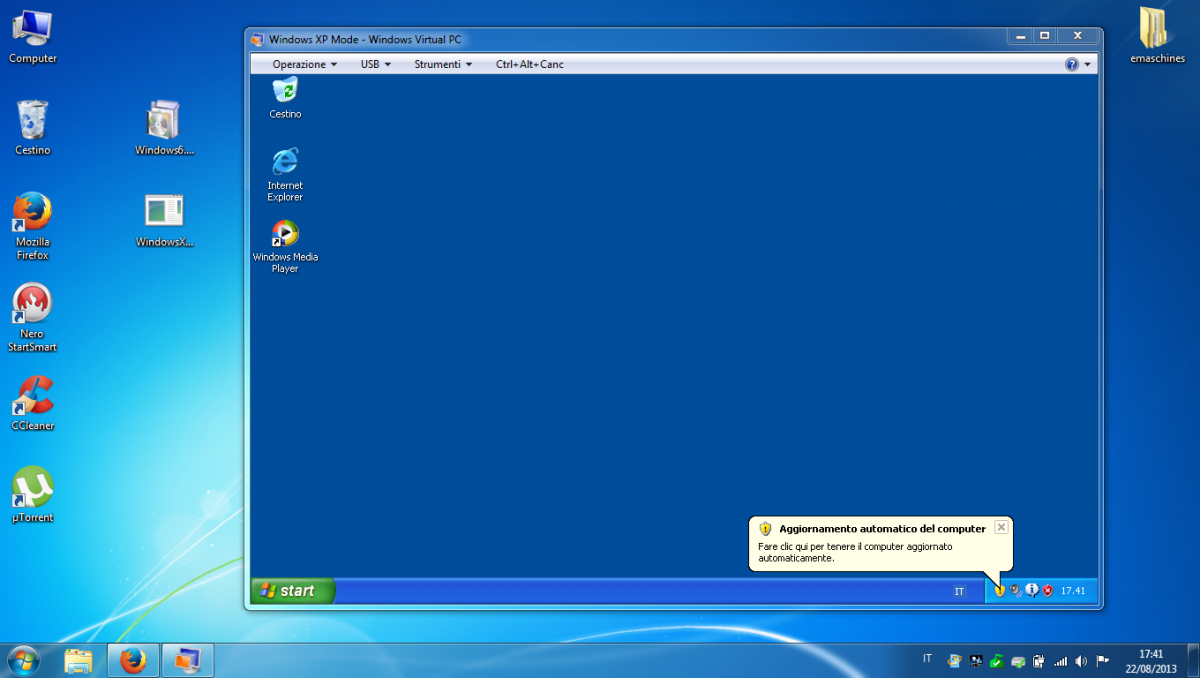Viewport: 1200px width, 678px height.
Task: Select the WindowsX desktop file icon
Action: coord(164,220)
